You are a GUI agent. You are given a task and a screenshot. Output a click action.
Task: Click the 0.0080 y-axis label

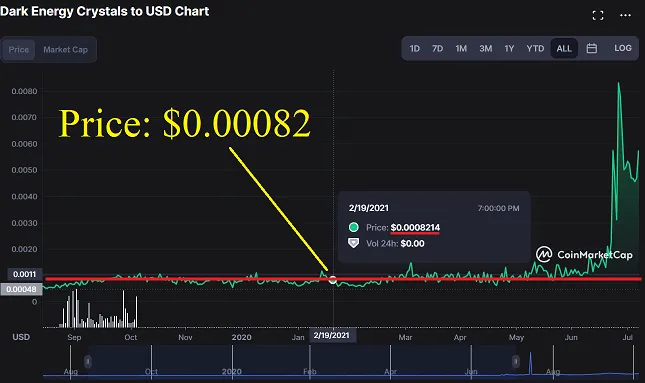click(24, 91)
